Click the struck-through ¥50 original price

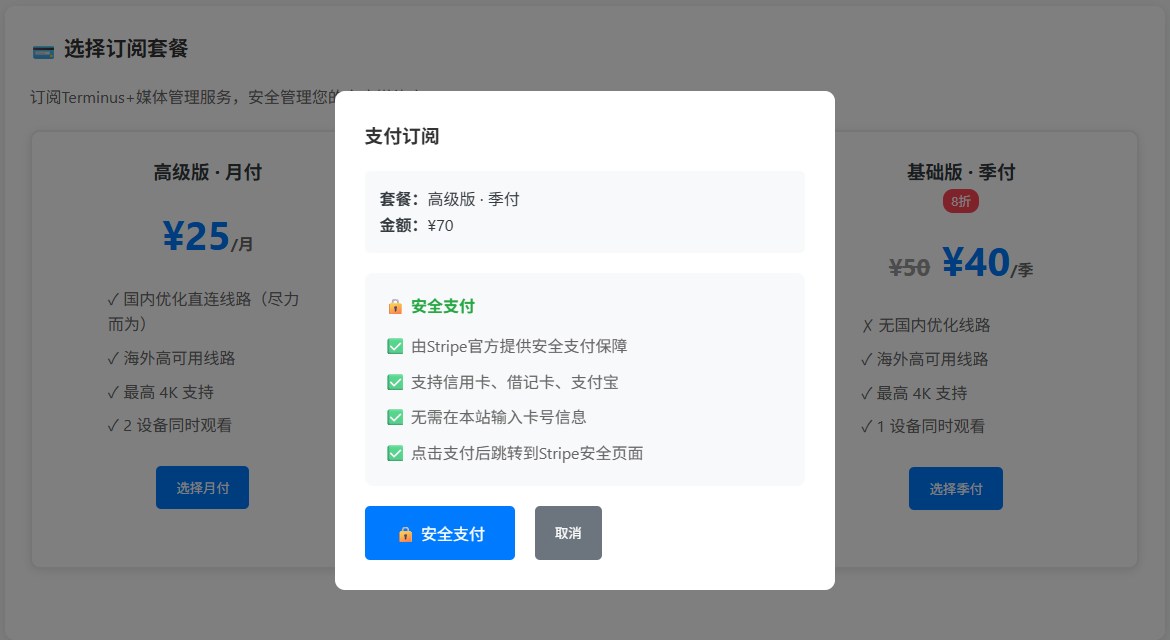click(x=909, y=267)
